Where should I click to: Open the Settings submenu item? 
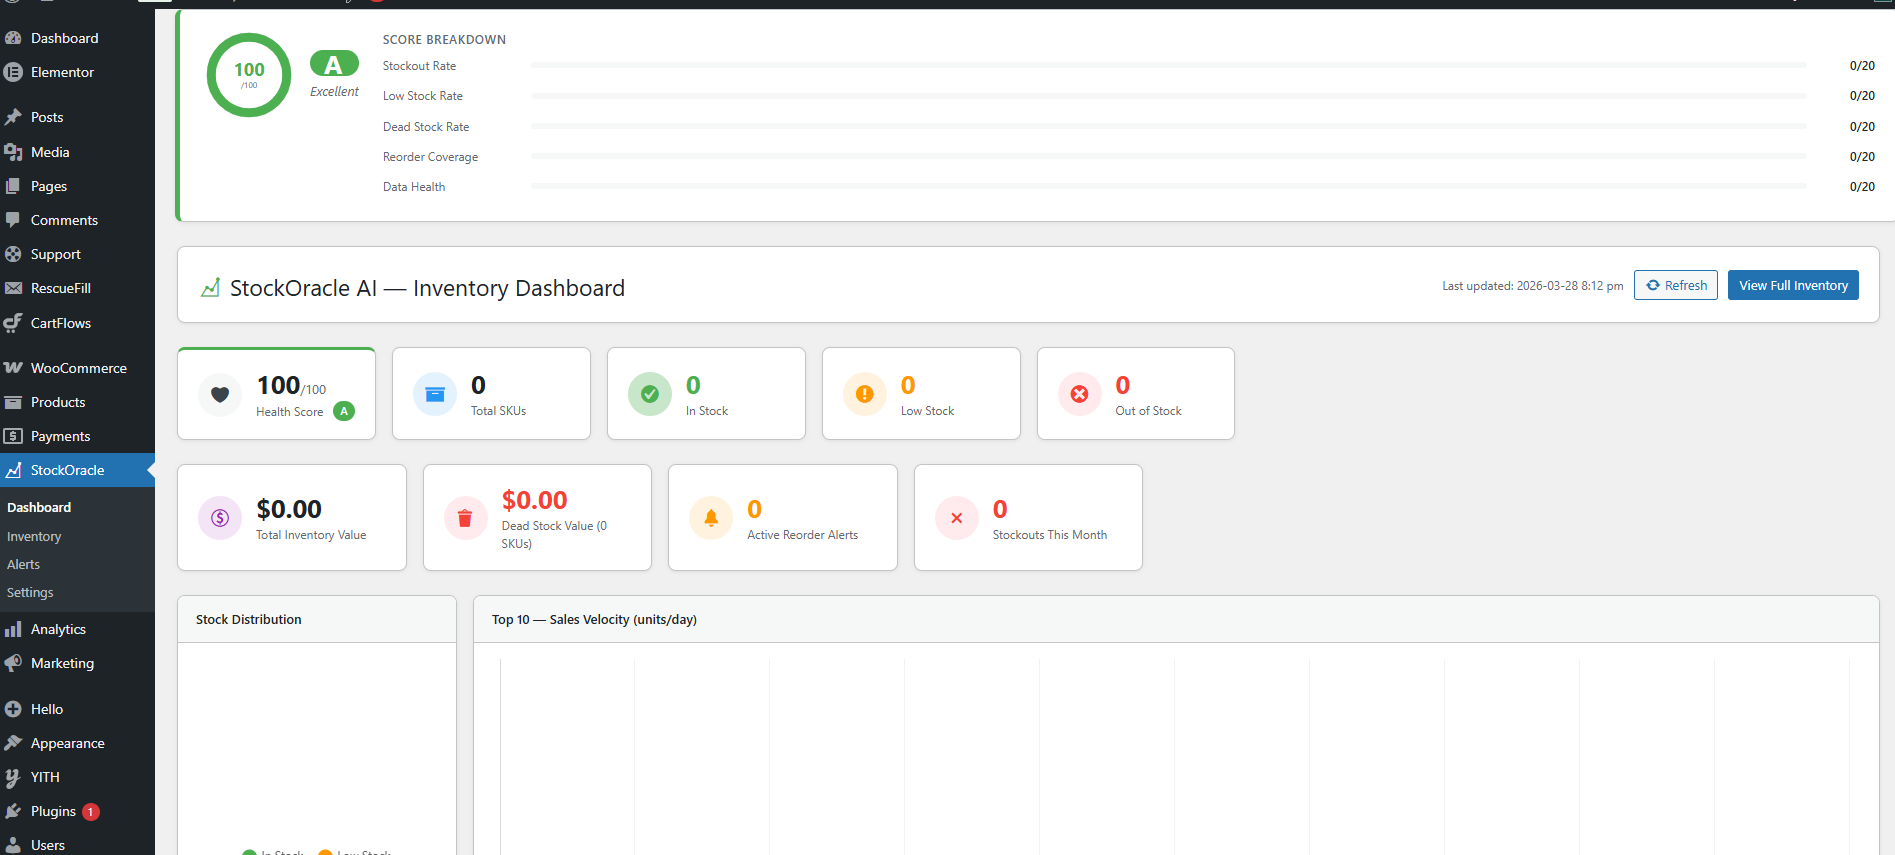point(30,593)
